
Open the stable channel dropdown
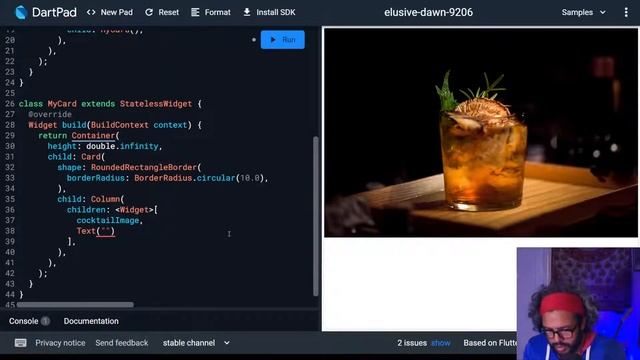click(196, 343)
